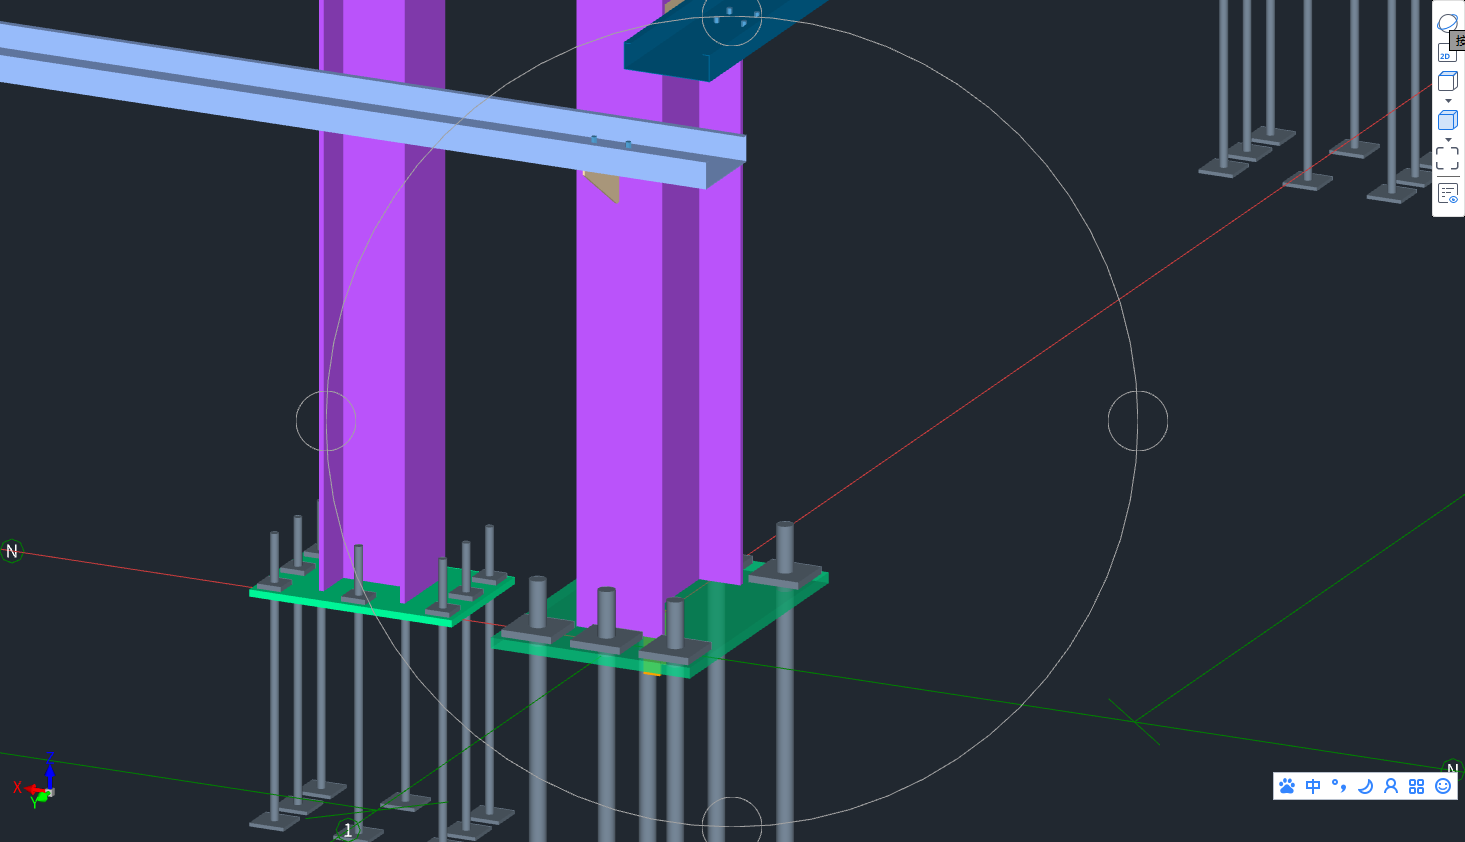Screen dimensions: 1465x842
Task: Expand dropdown below the shaded cube
Action: point(1448,140)
